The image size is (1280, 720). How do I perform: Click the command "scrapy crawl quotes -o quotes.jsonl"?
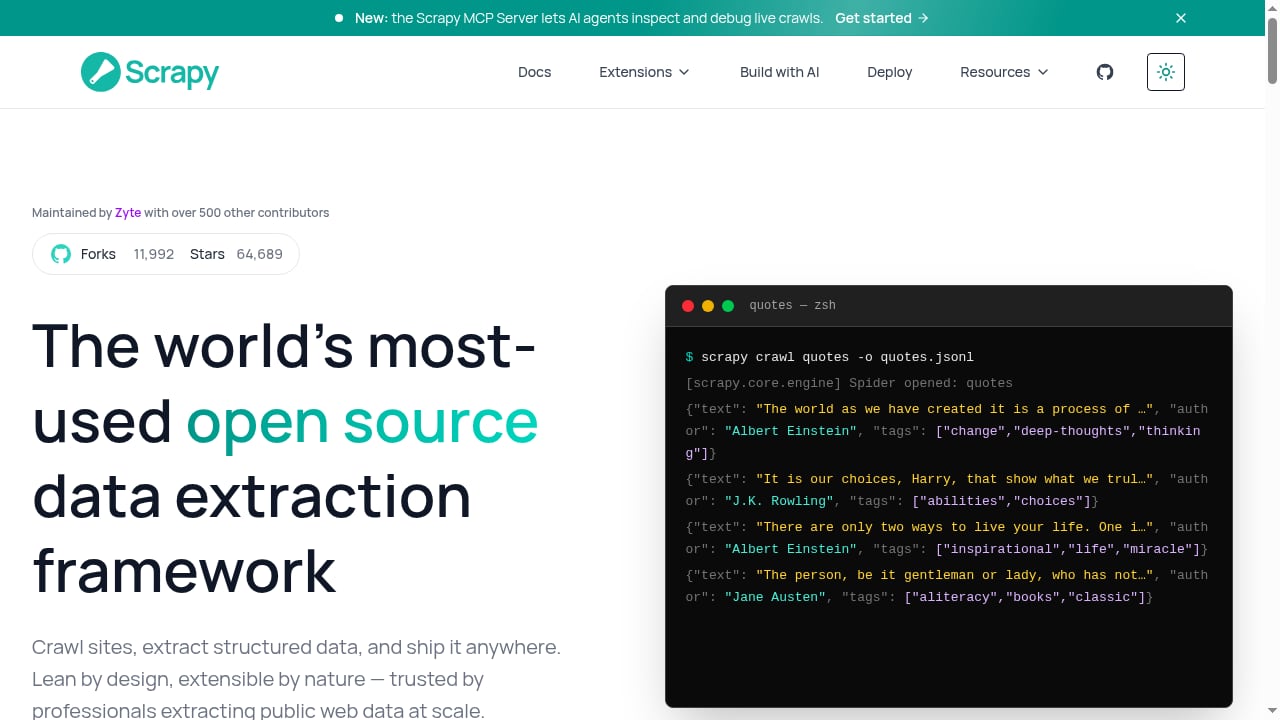pos(837,357)
